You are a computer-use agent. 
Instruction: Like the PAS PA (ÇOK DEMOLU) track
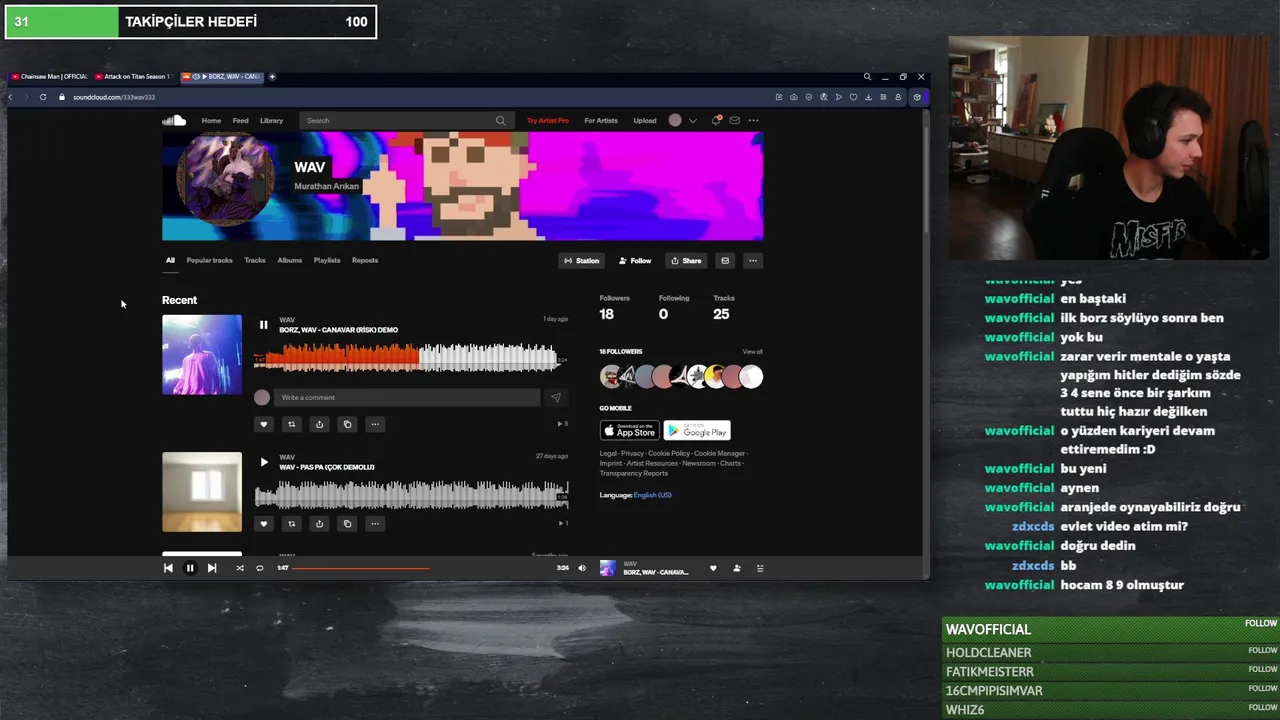[264, 523]
